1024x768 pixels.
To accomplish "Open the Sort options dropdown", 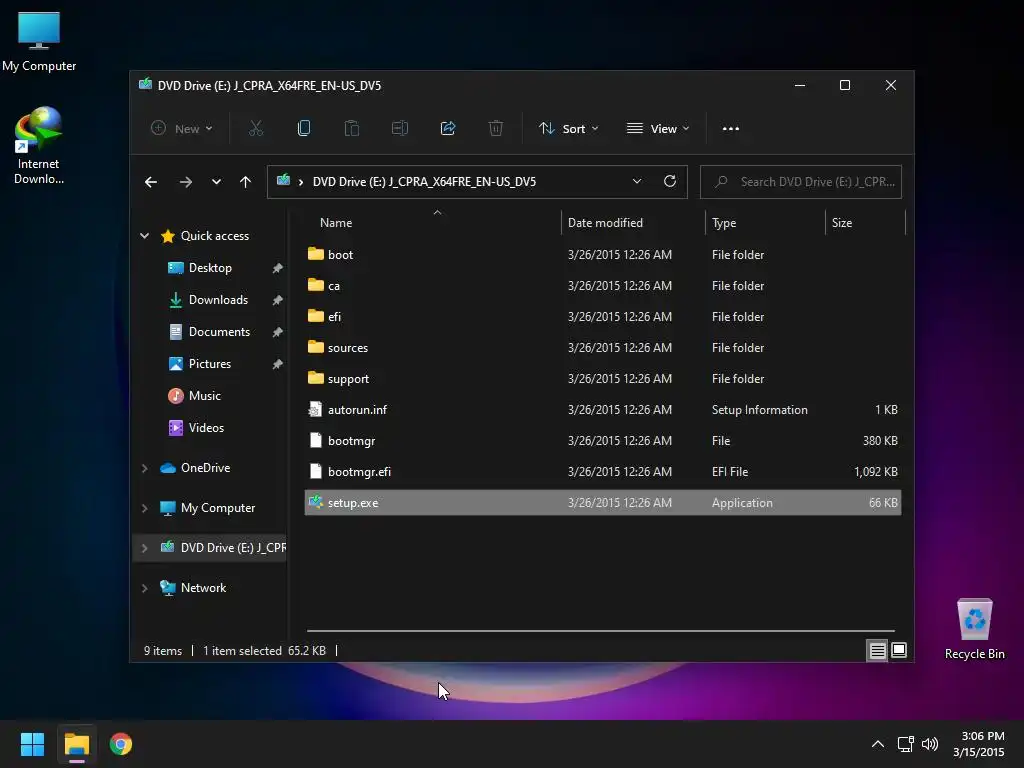I will pyautogui.click(x=568, y=129).
